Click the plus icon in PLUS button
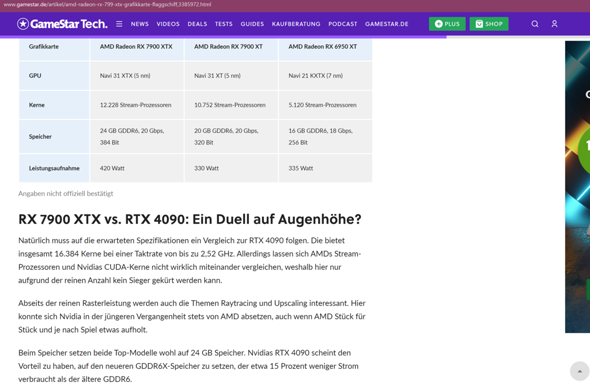The width and height of the screenshot is (590, 386). pos(438,24)
